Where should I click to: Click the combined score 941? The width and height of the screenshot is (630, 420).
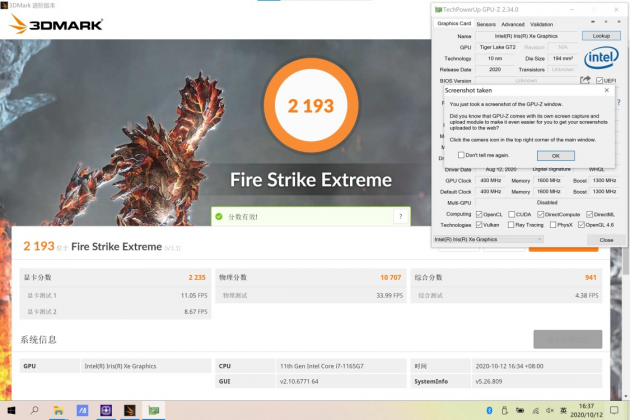(591, 277)
